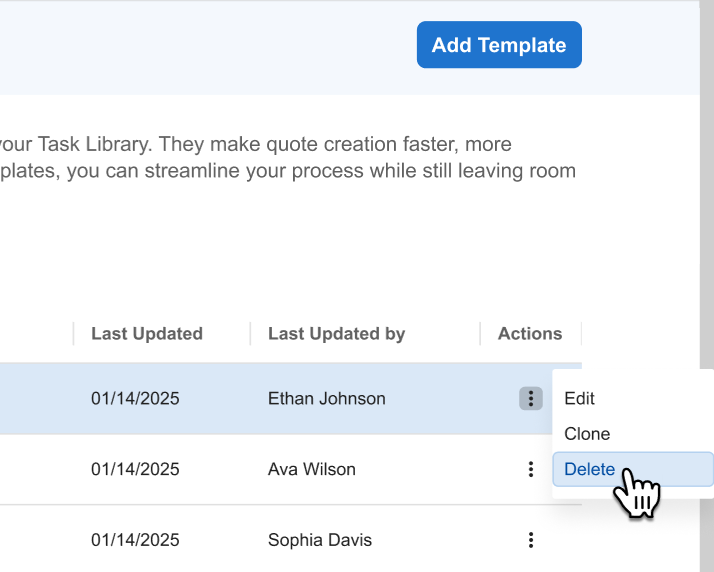Click the Actions column header
This screenshot has height=572, width=714.
pos(530,334)
